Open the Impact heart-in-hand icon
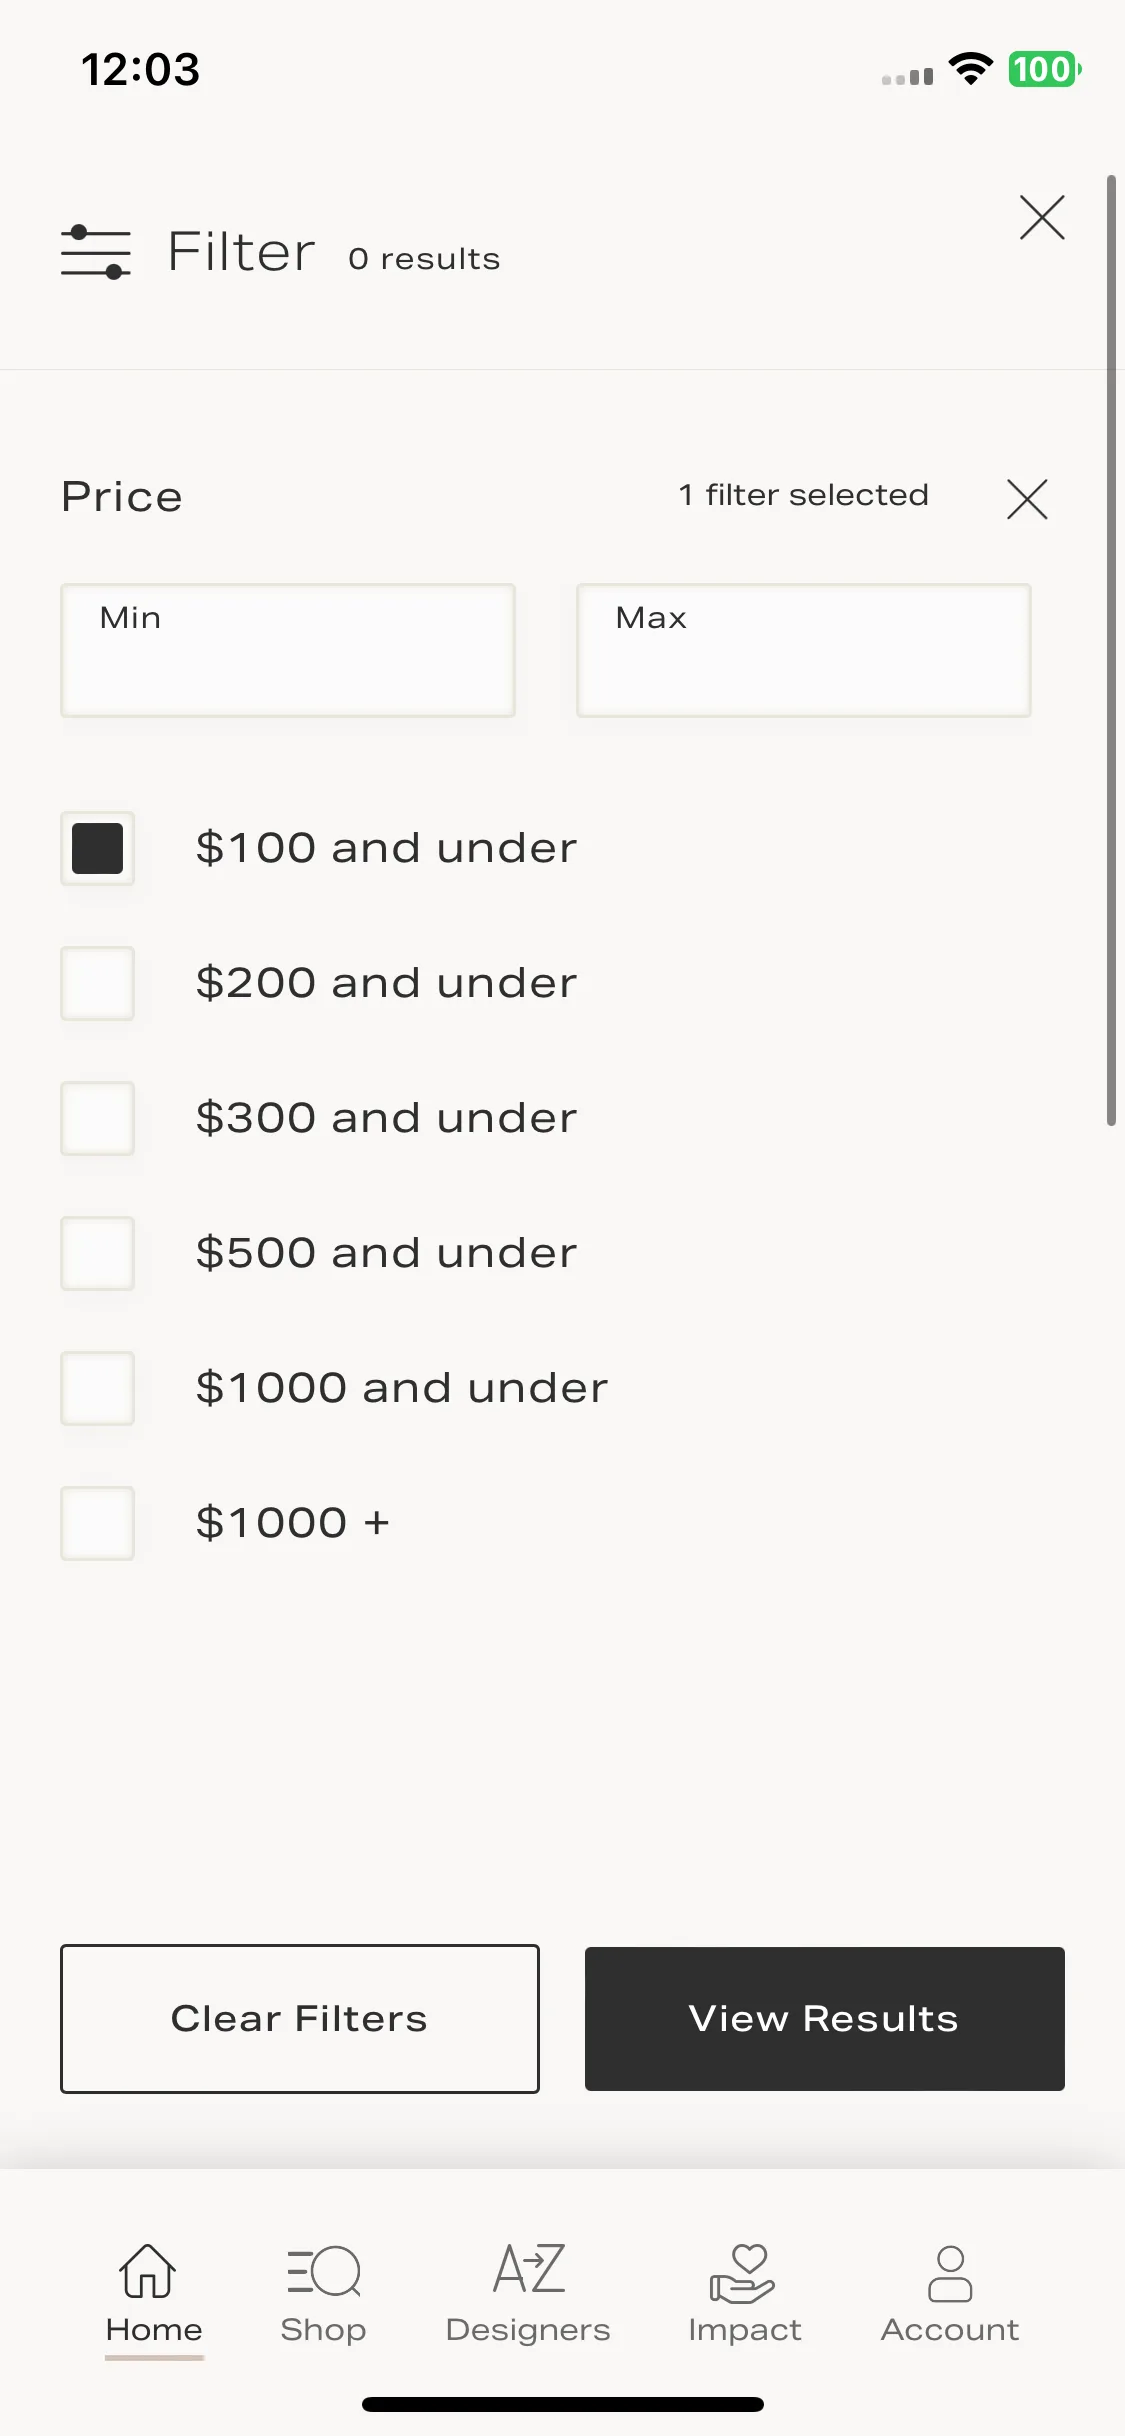Viewport: 1125px width, 2436px height. click(x=743, y=2273)
